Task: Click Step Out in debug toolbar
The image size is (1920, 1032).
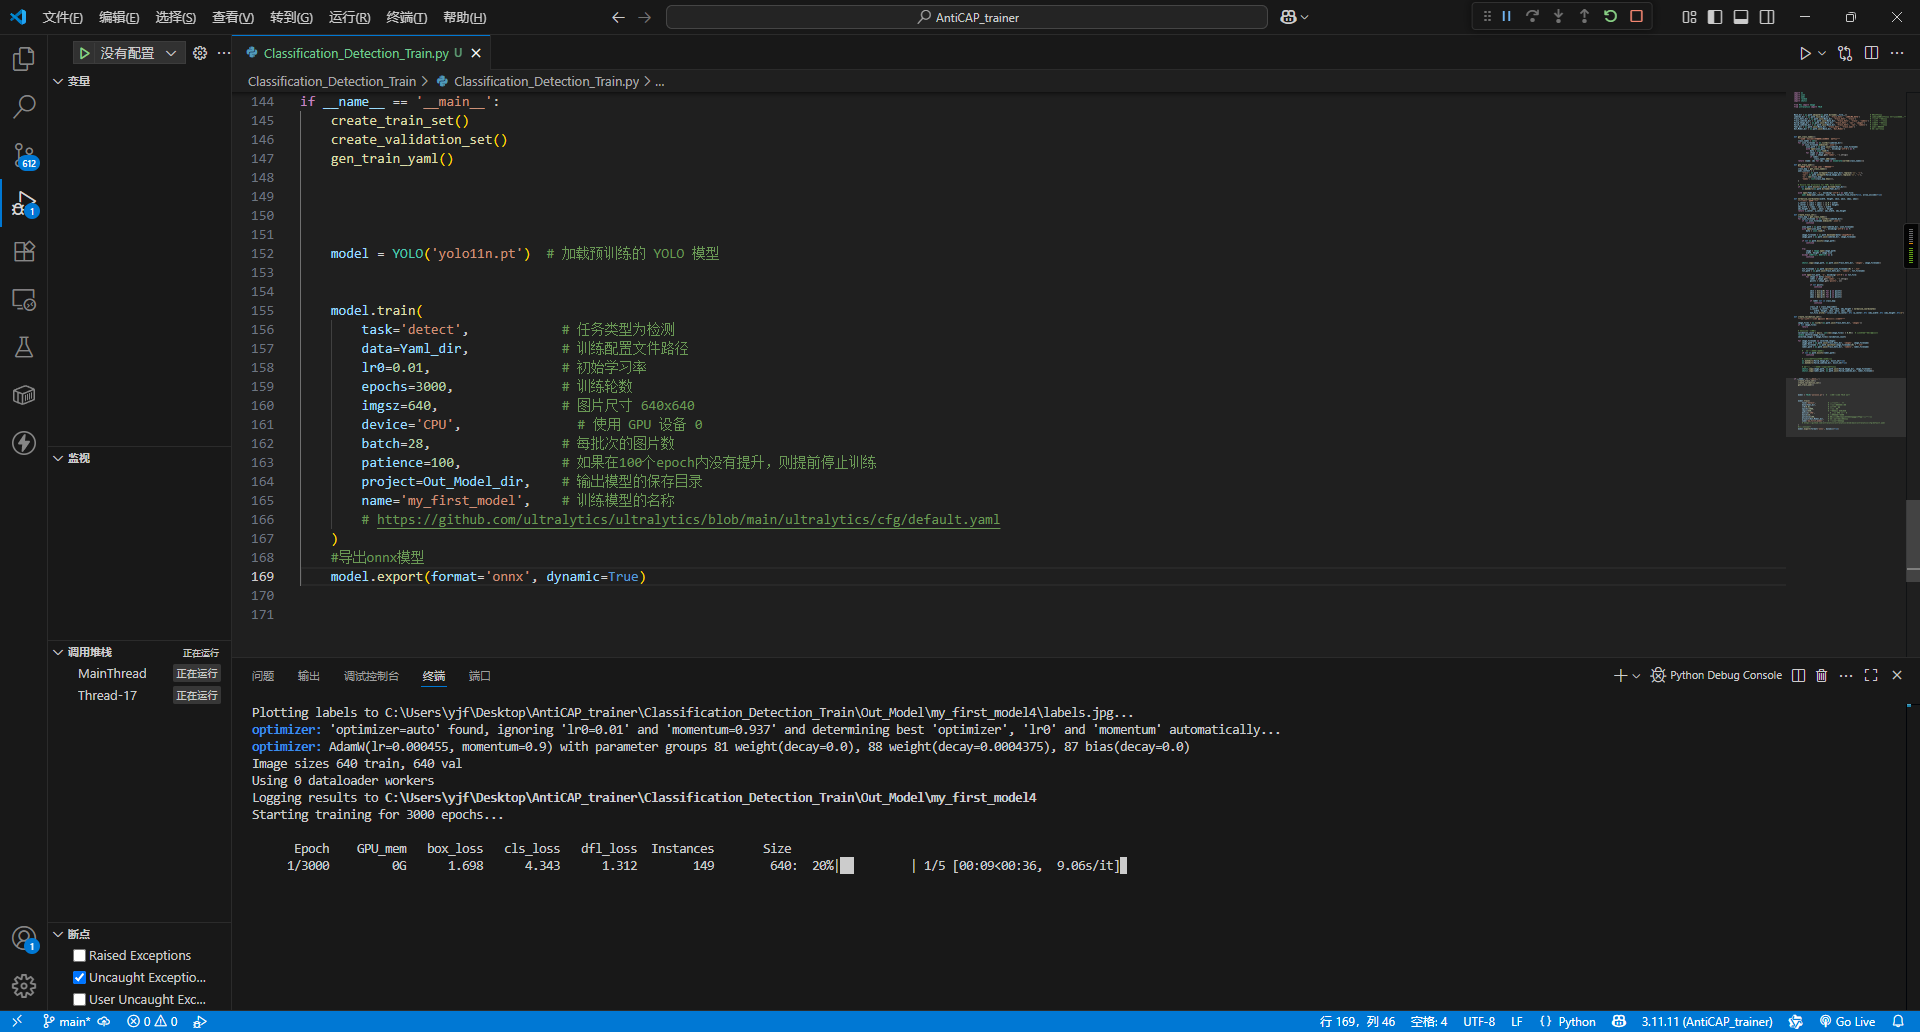Action: (1584, 16)
